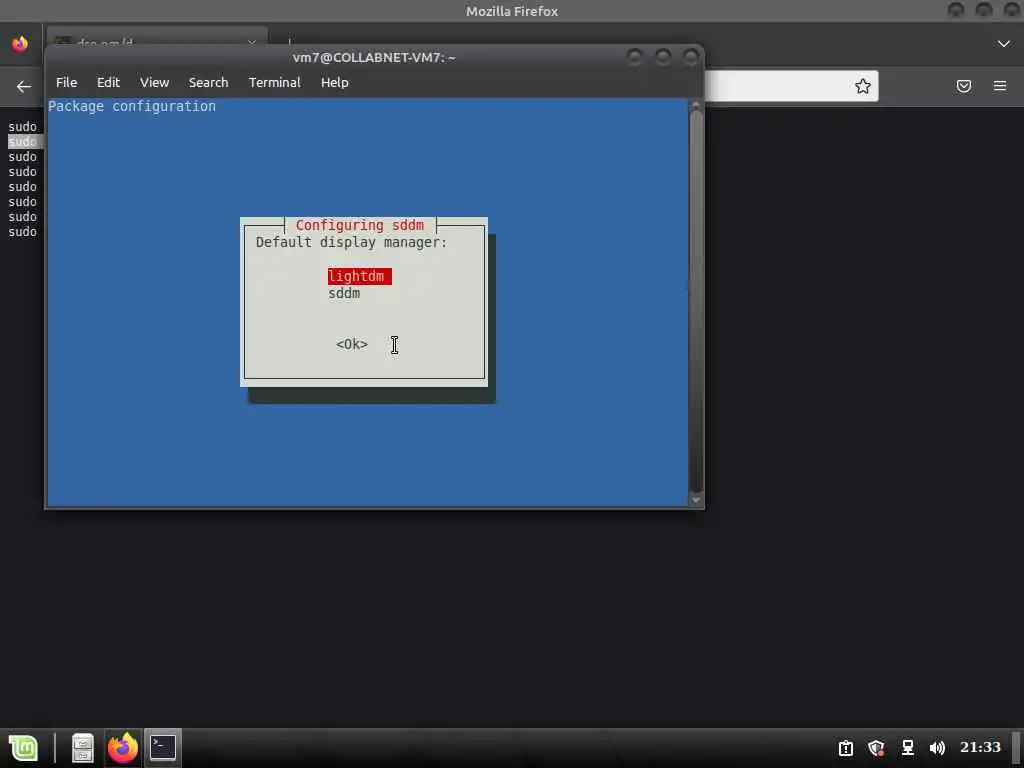This screenshot has height=768, width=1024.
Task: Open the network connection tray icon
Action: [x=907, y=748]
